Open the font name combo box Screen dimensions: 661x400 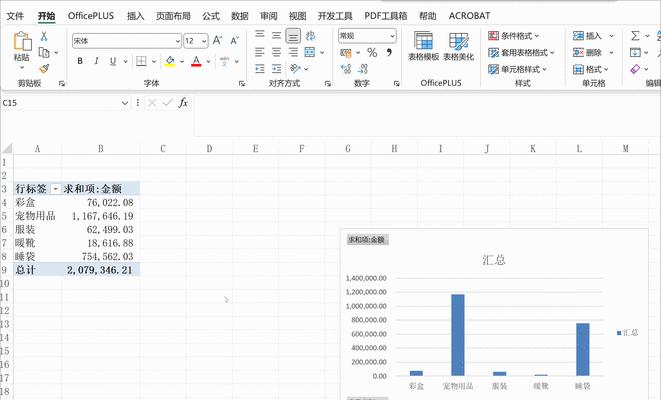point(127,41)
